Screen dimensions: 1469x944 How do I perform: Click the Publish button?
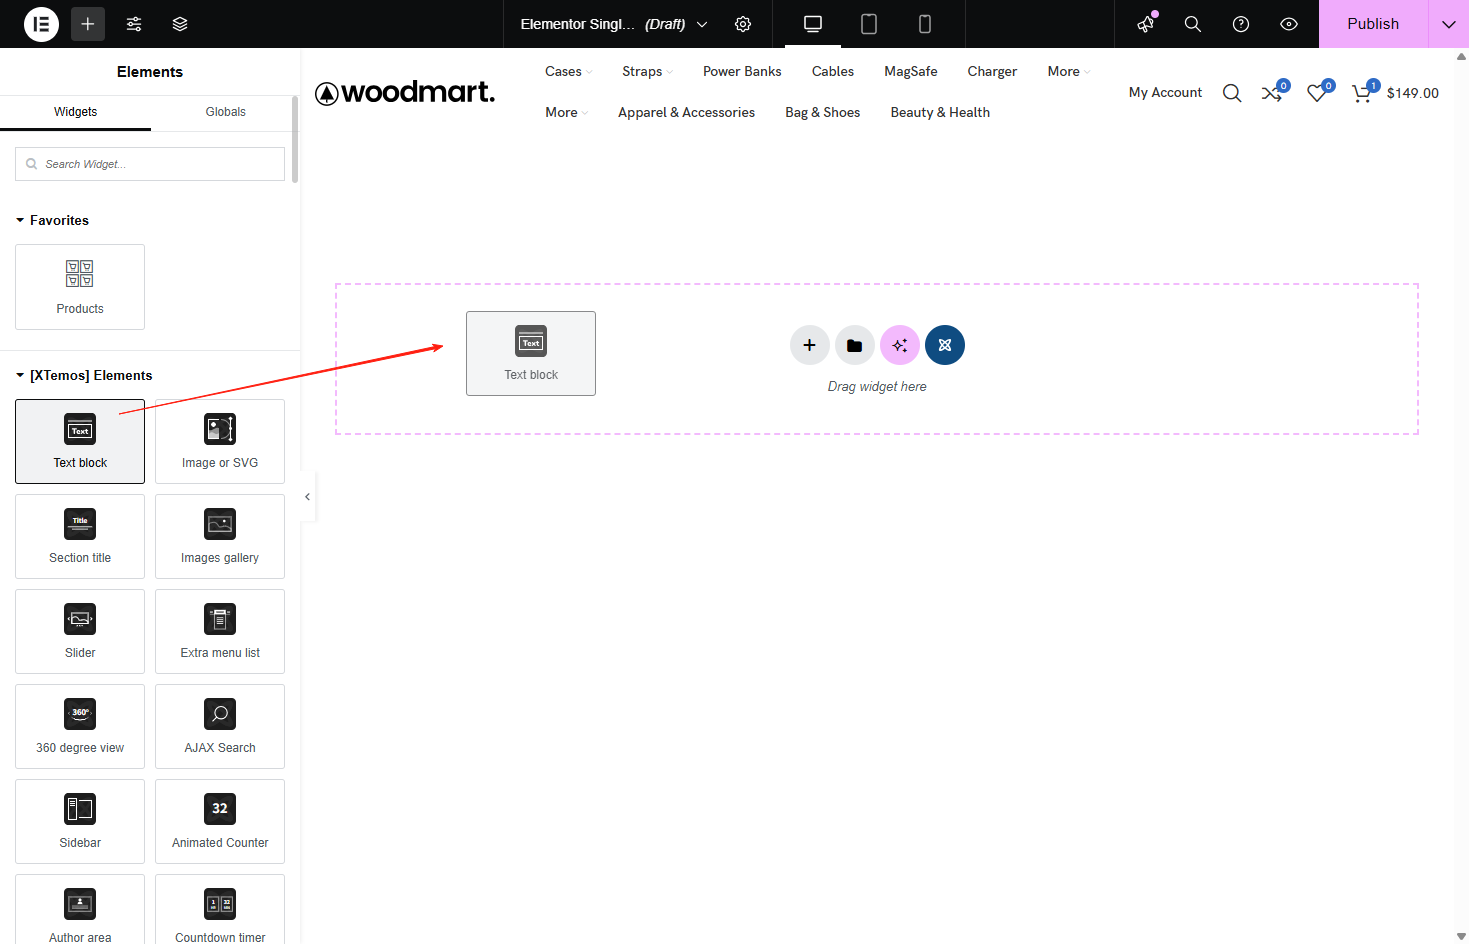coord(1372,23)
